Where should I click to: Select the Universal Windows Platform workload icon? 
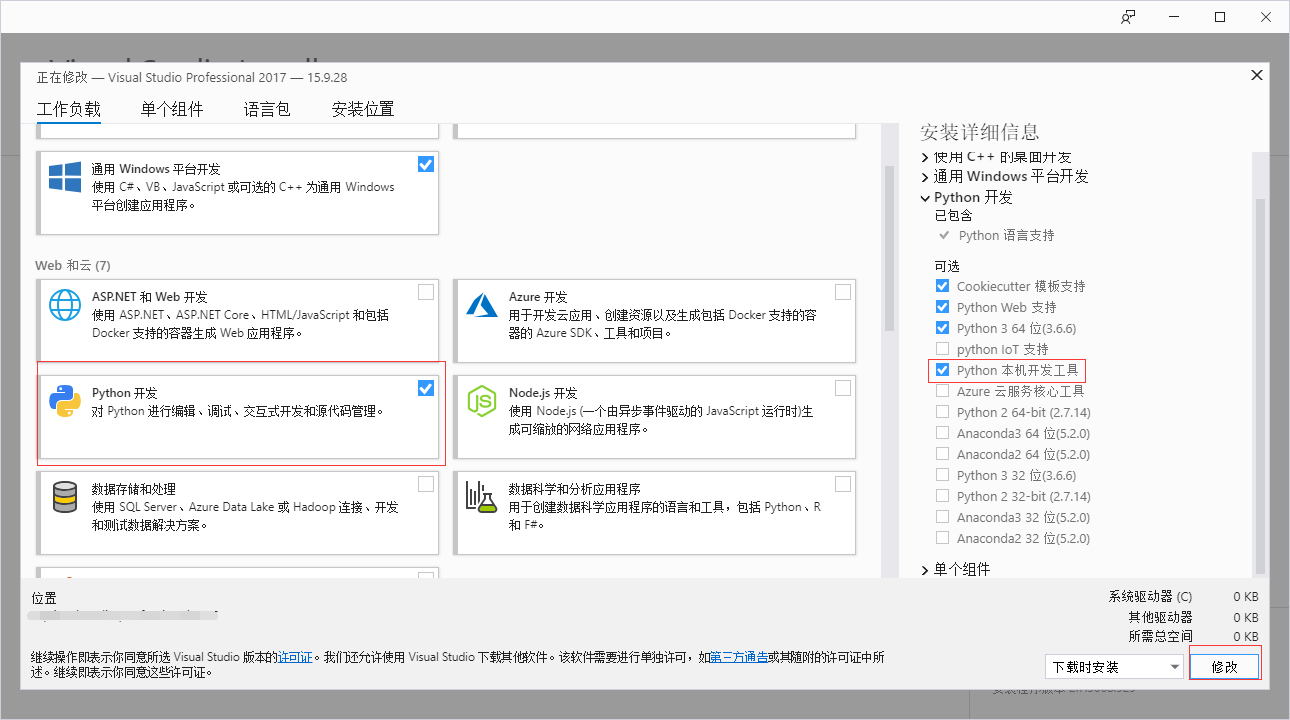(x=64, y=178)
